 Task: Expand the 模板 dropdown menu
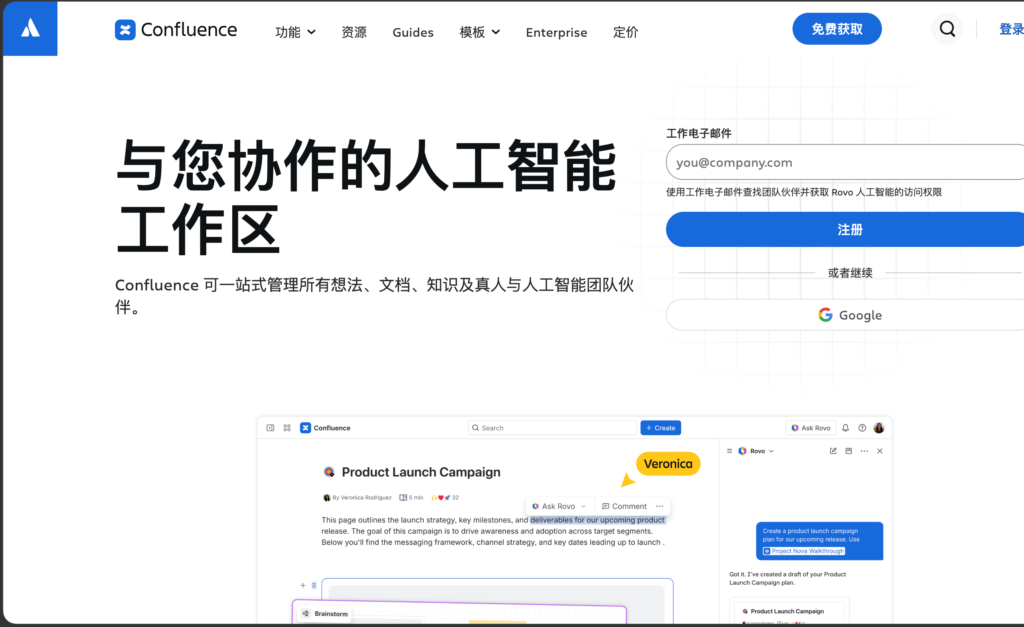point(479,32)
